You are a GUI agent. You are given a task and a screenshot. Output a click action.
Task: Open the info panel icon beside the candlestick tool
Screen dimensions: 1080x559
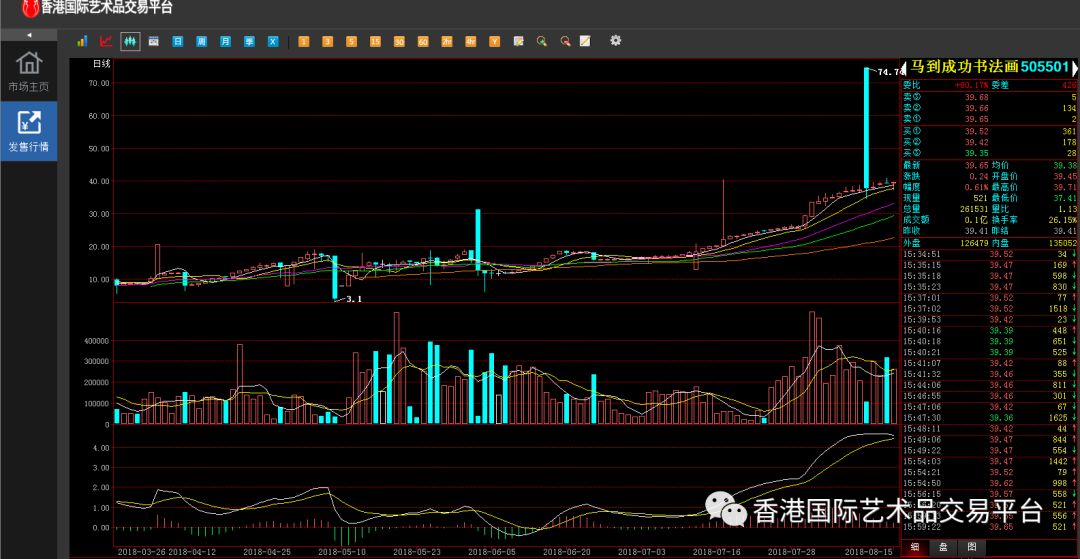[154, 41]
